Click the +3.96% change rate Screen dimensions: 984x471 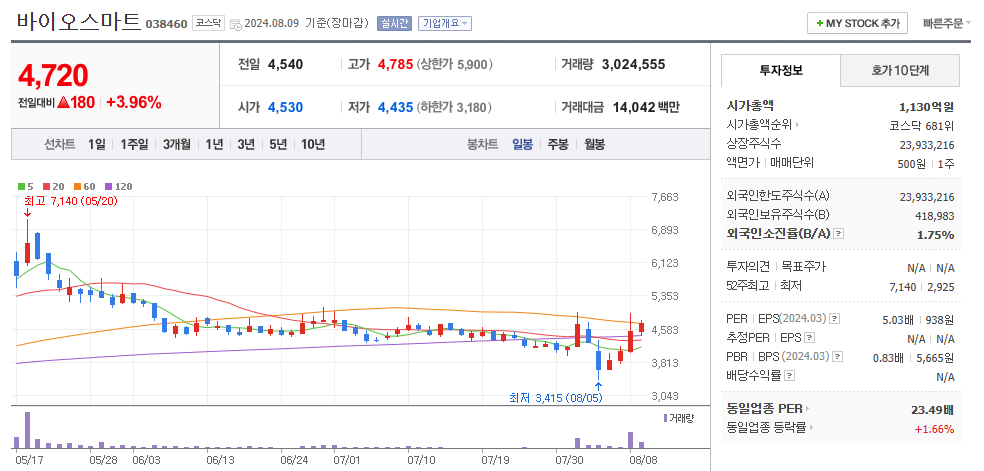pyautogui.click(x=134, y=103)
